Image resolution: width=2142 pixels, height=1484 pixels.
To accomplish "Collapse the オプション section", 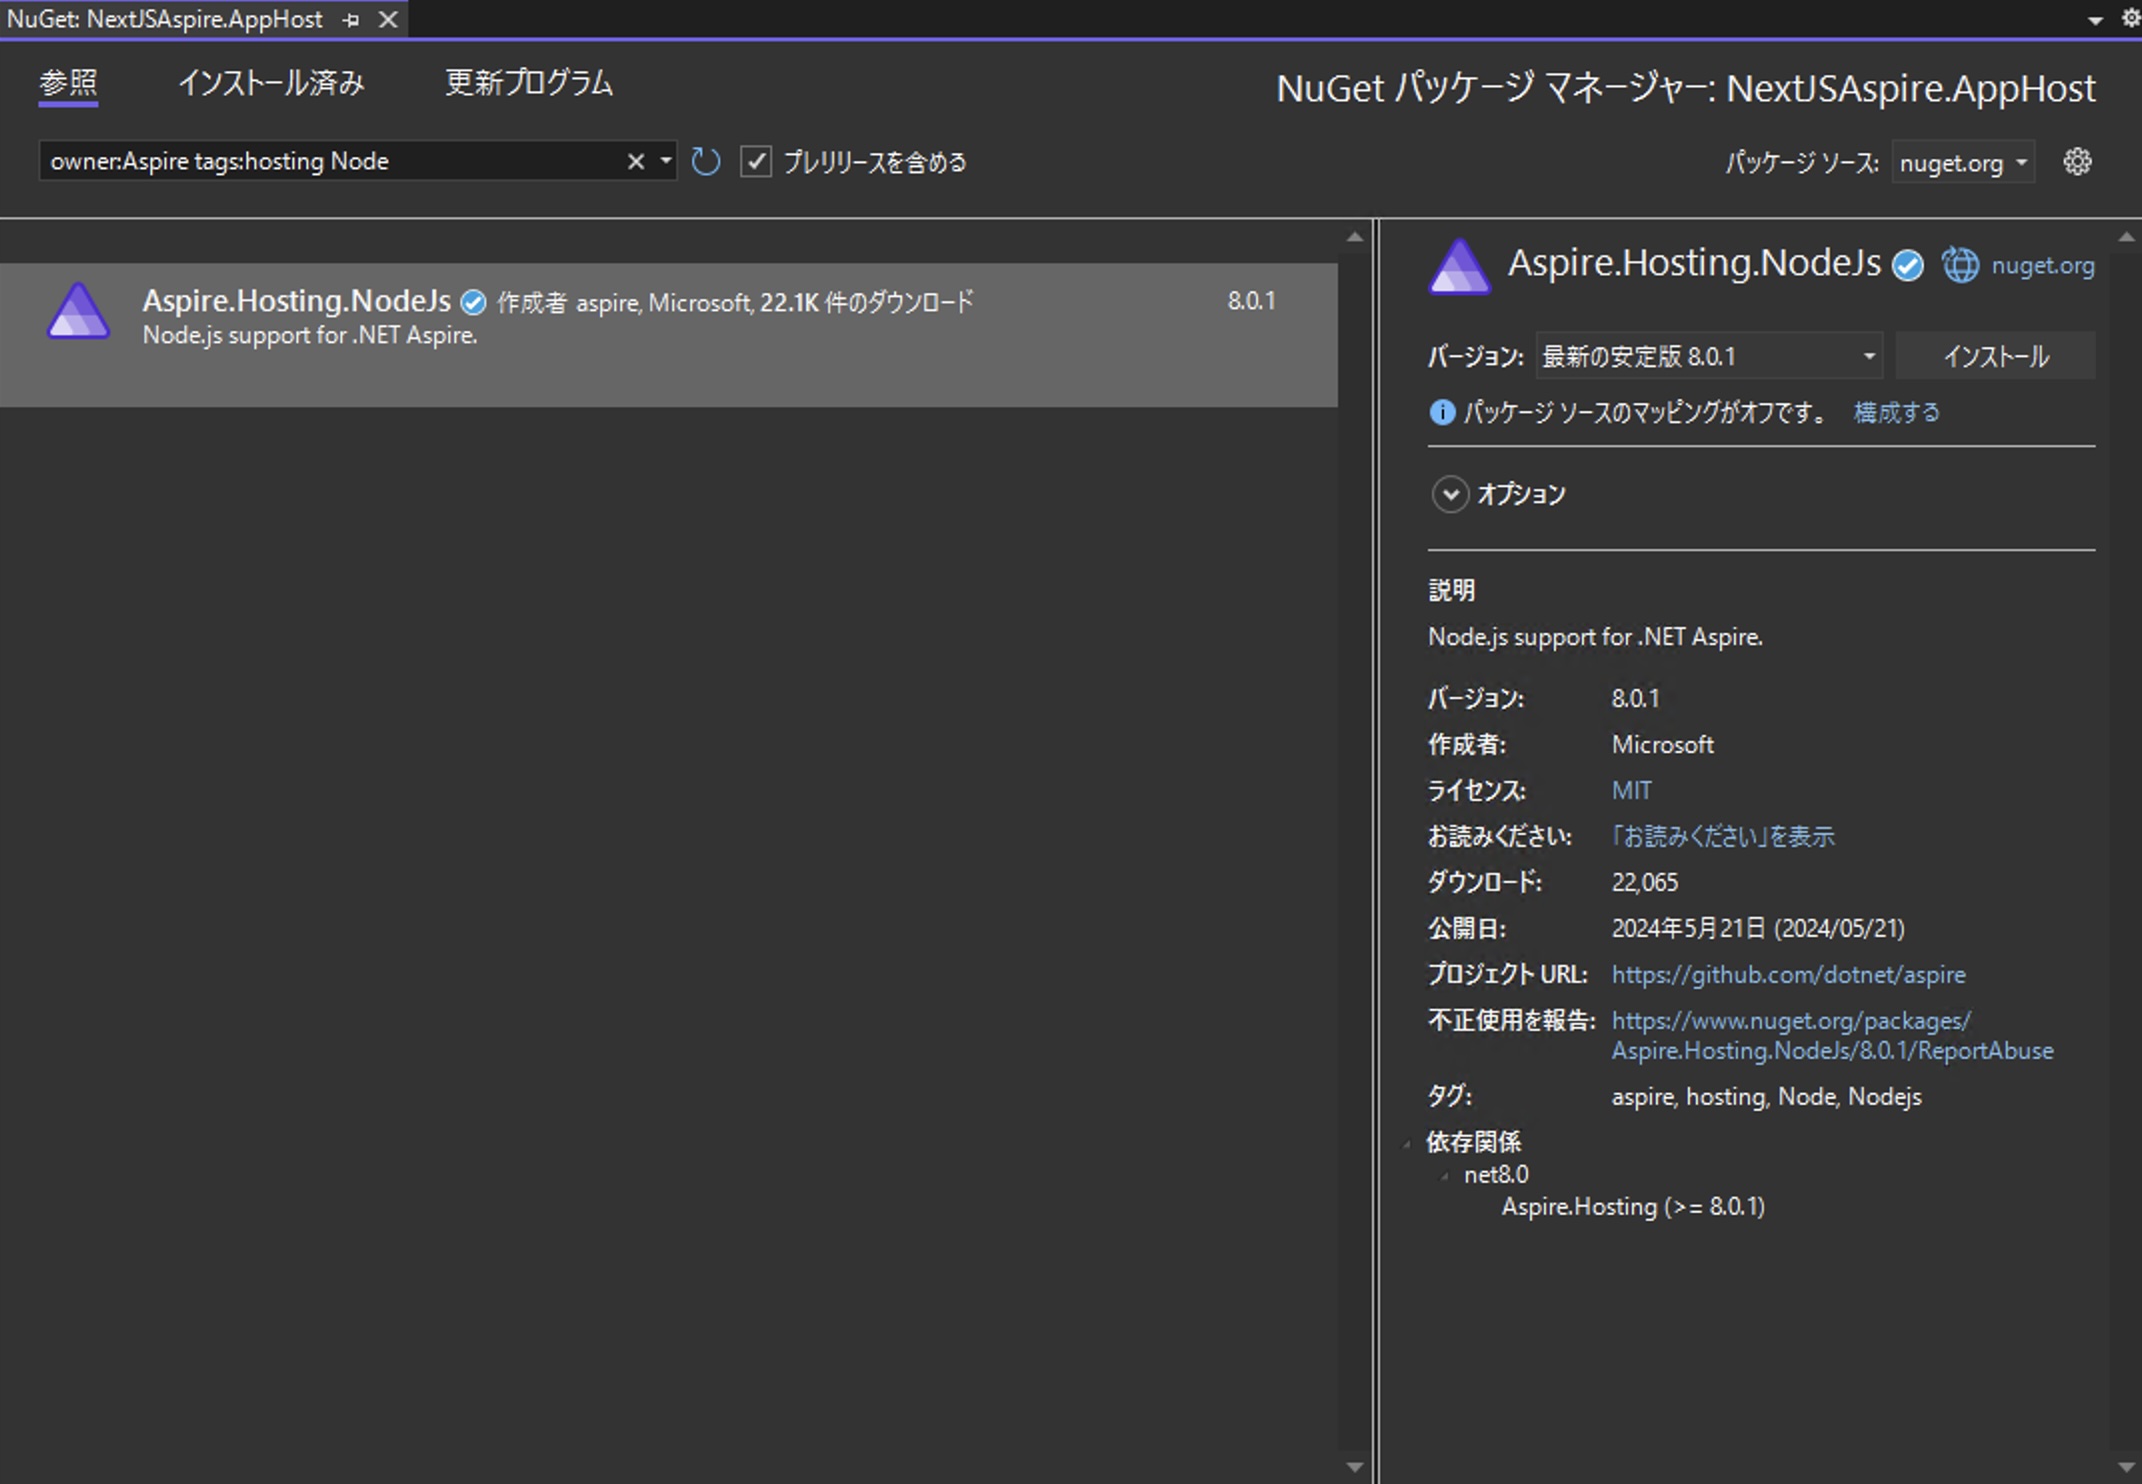I will coord(1450,494).
